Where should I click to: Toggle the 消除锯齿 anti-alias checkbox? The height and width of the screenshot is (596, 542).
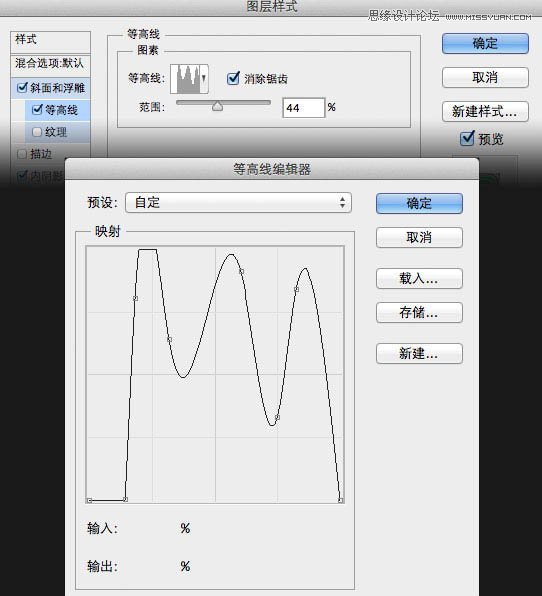[233, 78]
